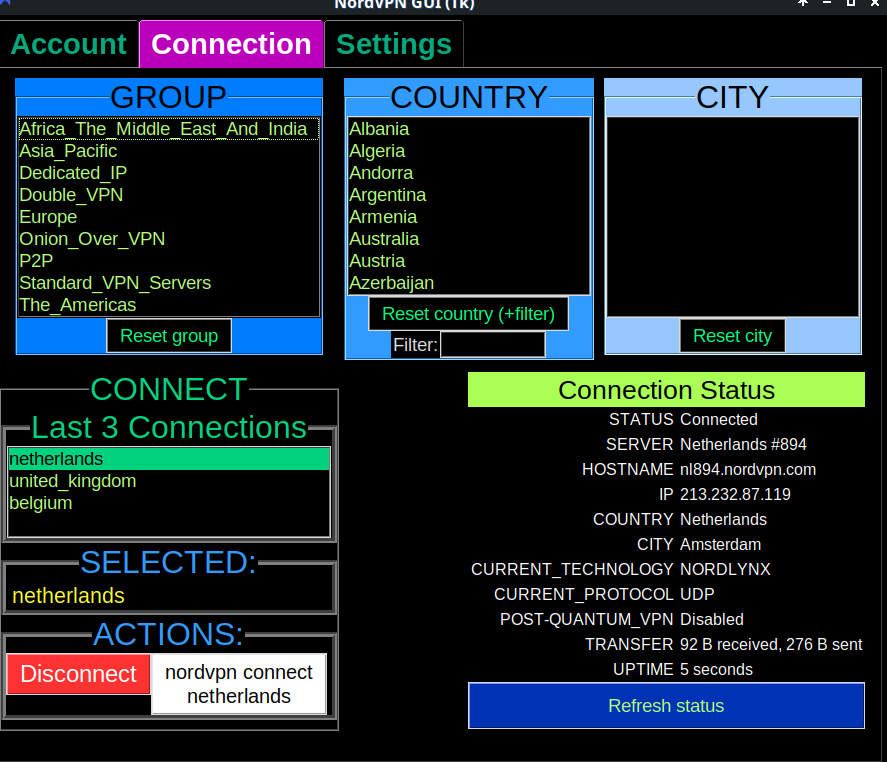Click inside the empty City listbox
Viewport: 887px width, 762px height.
733,217
